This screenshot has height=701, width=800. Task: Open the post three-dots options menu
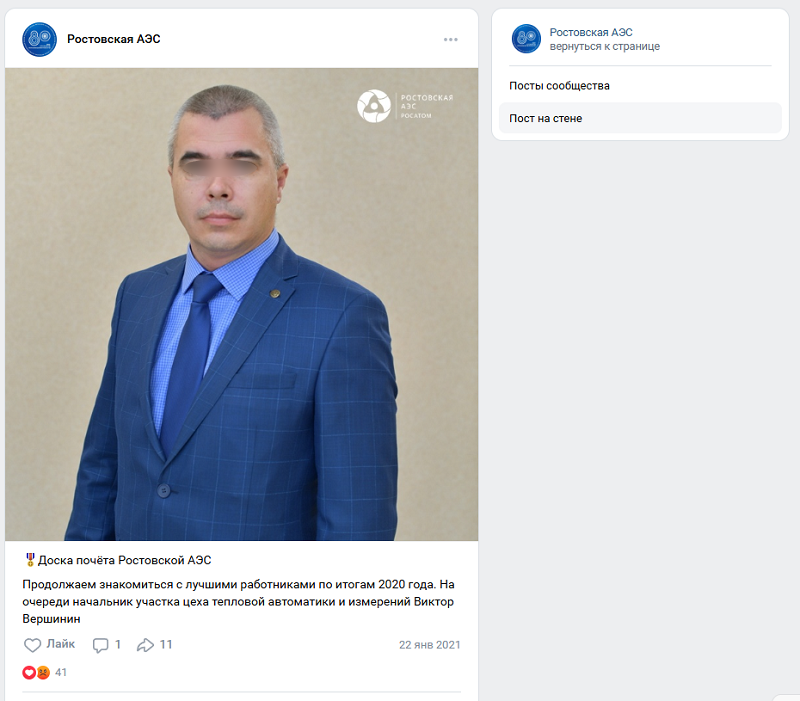tap(451, 39)
